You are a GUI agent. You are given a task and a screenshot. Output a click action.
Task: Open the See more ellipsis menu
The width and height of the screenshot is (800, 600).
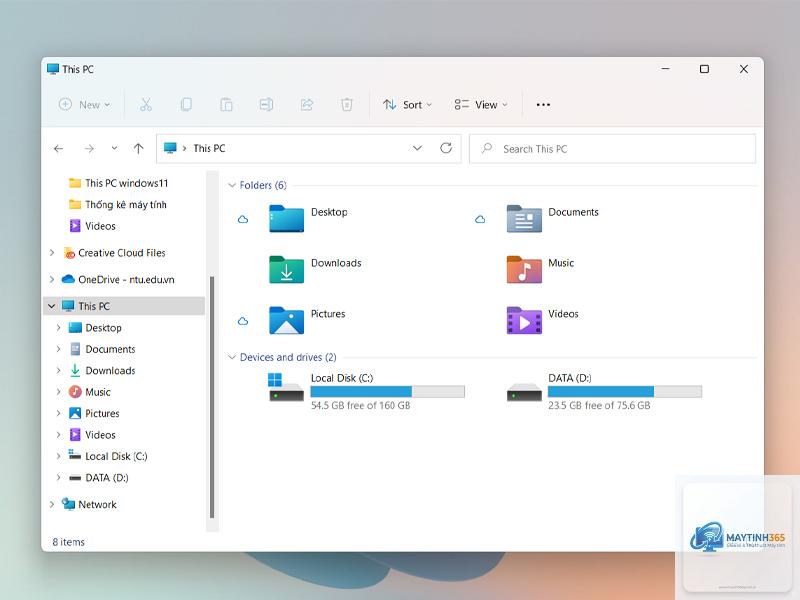coord(543,105)
